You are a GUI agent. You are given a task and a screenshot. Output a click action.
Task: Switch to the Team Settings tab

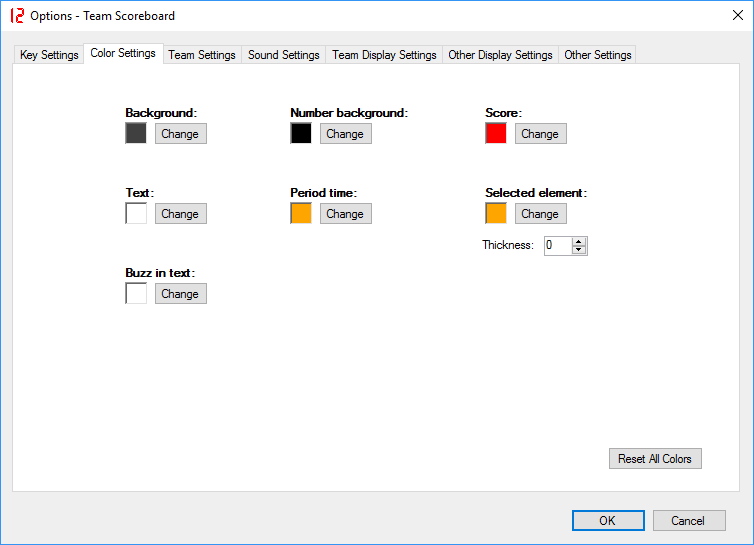[x=202, y=55]
